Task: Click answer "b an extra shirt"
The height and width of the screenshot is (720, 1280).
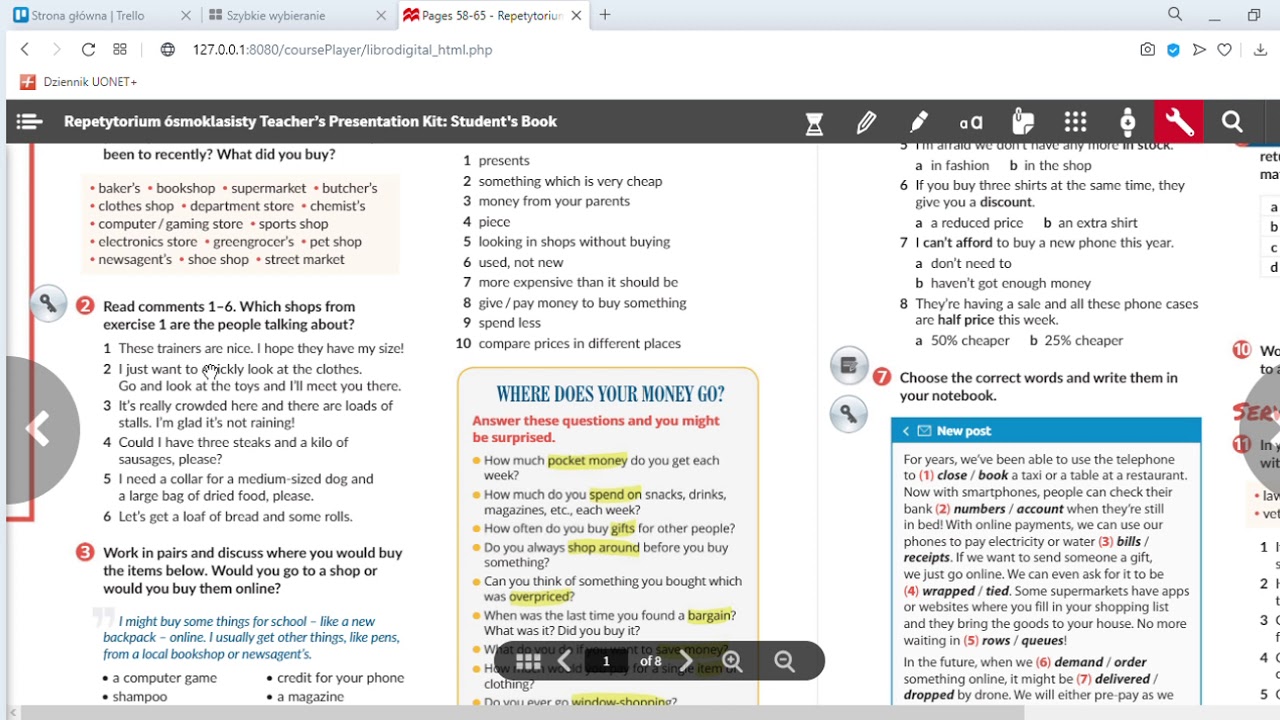Action: click(1090, 223)
